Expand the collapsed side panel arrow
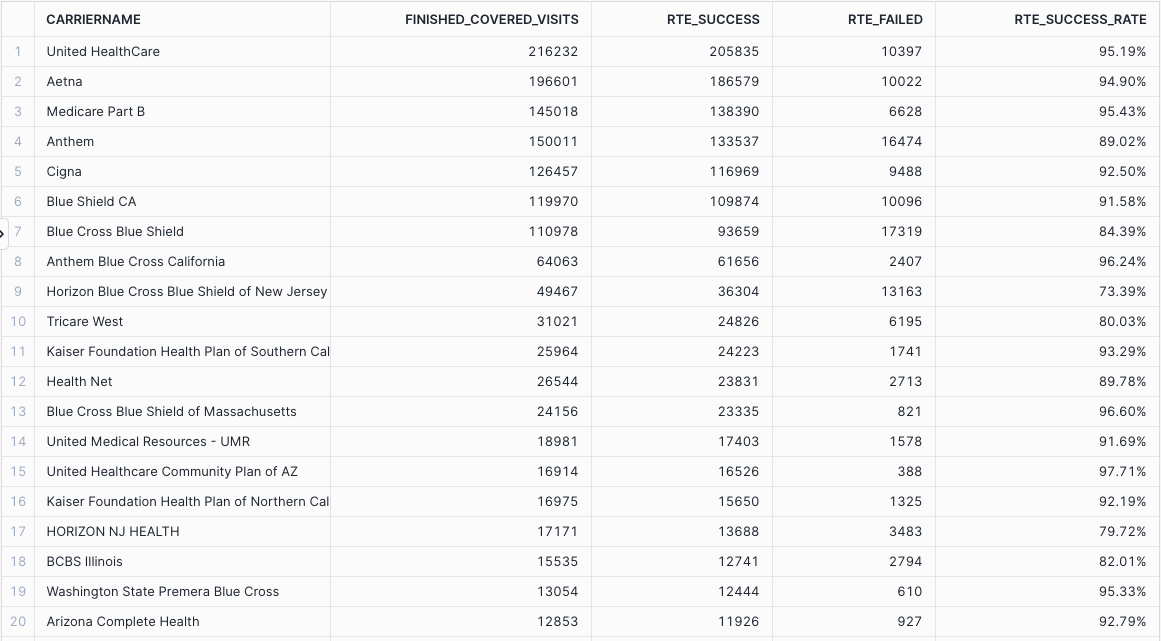 coord(3,234)
